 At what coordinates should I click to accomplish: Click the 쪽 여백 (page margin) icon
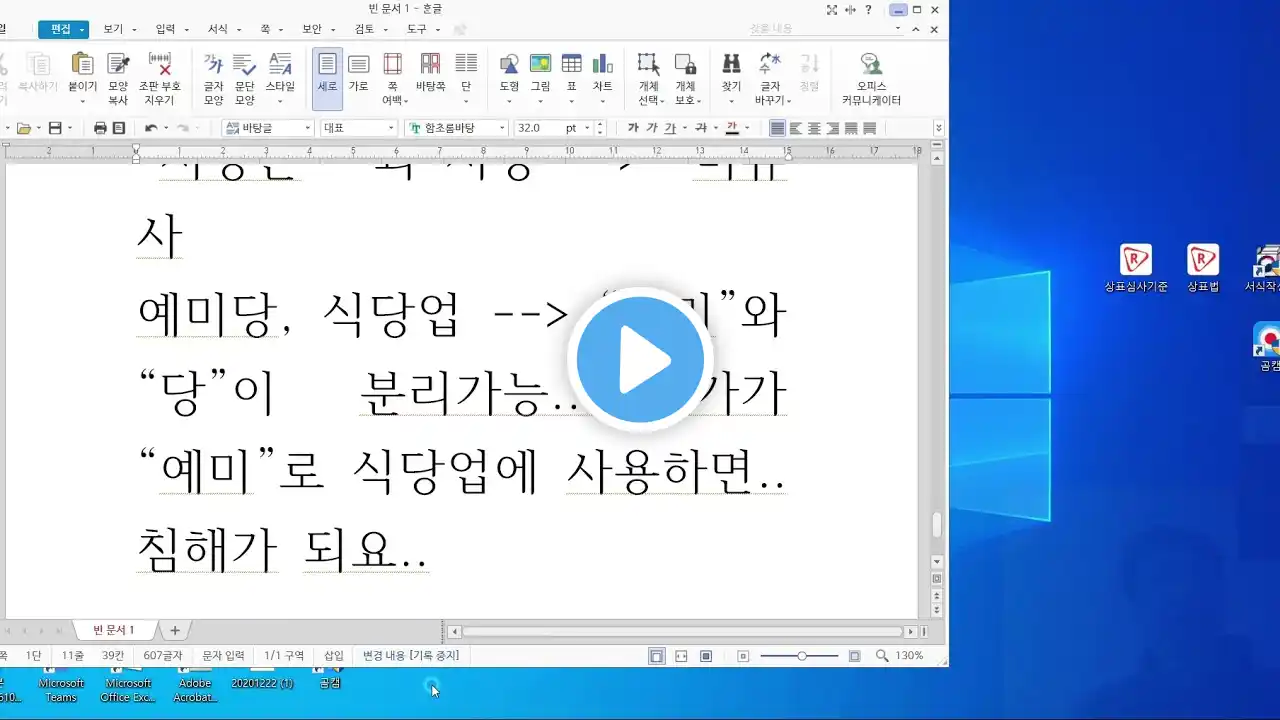[392, 64]
